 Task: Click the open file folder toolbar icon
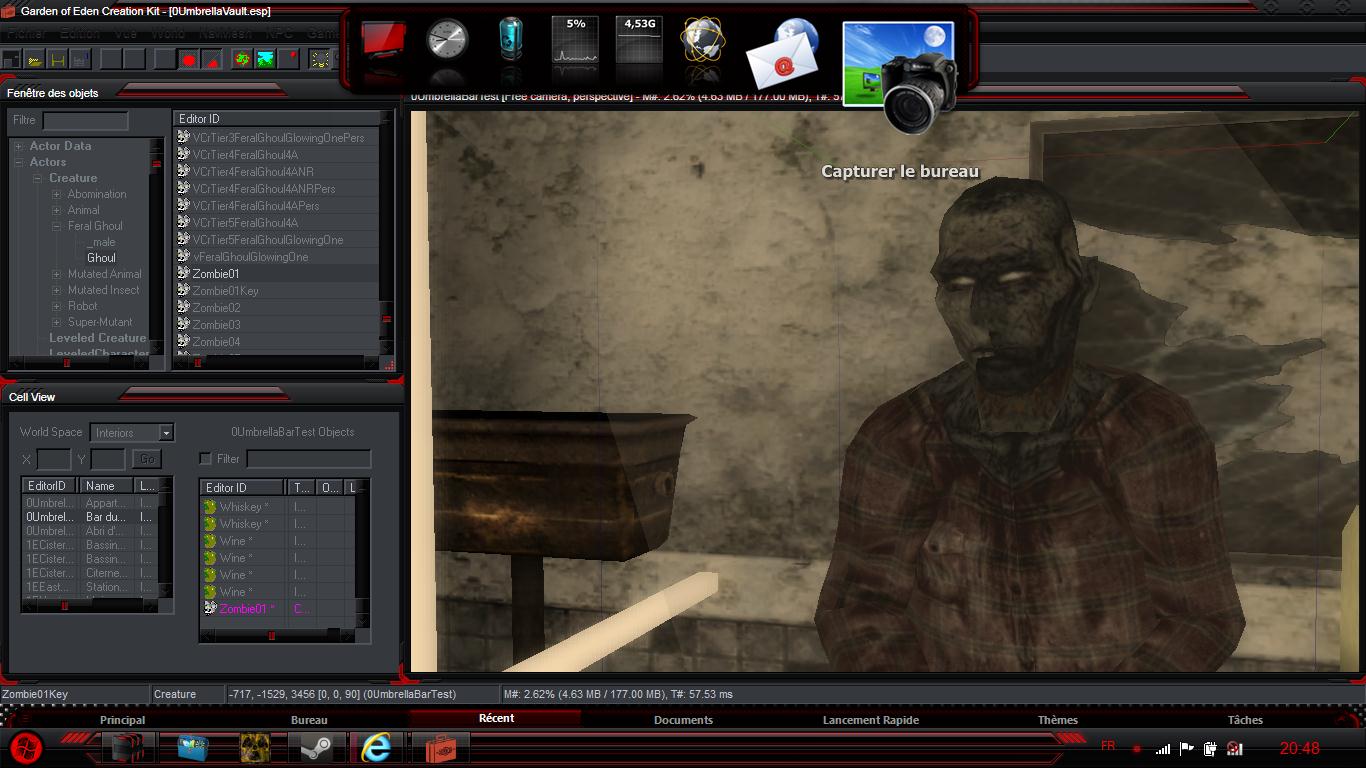point(35,59)
